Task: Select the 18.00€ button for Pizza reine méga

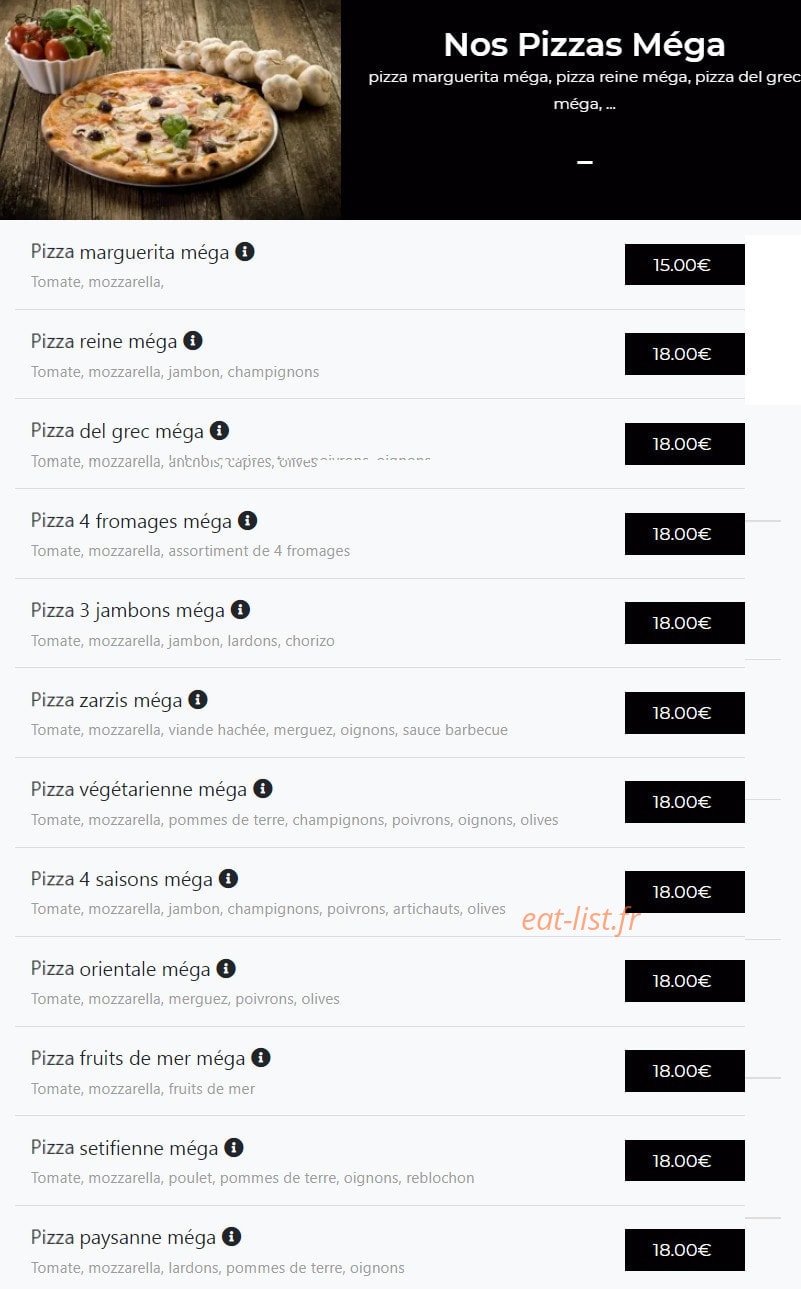Action: pyautogui.click(x=685, y=354)
